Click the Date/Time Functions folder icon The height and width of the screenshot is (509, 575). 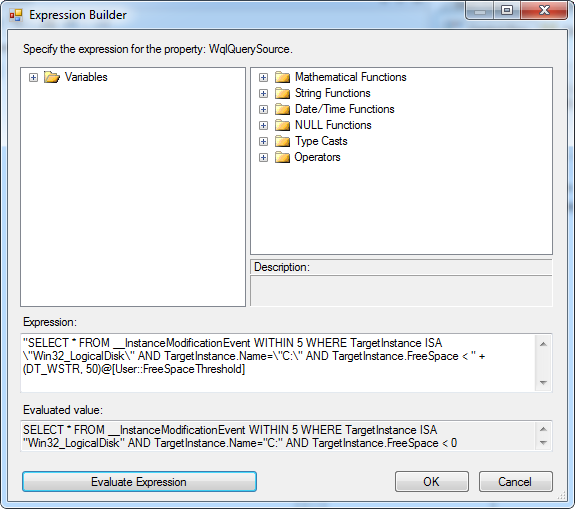coord(282,109)
